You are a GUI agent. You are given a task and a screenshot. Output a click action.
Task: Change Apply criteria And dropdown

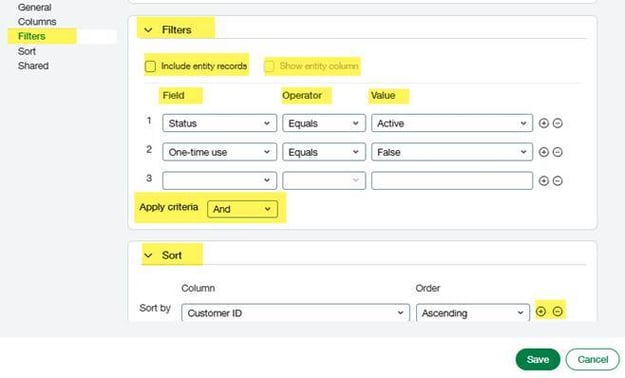242,209
